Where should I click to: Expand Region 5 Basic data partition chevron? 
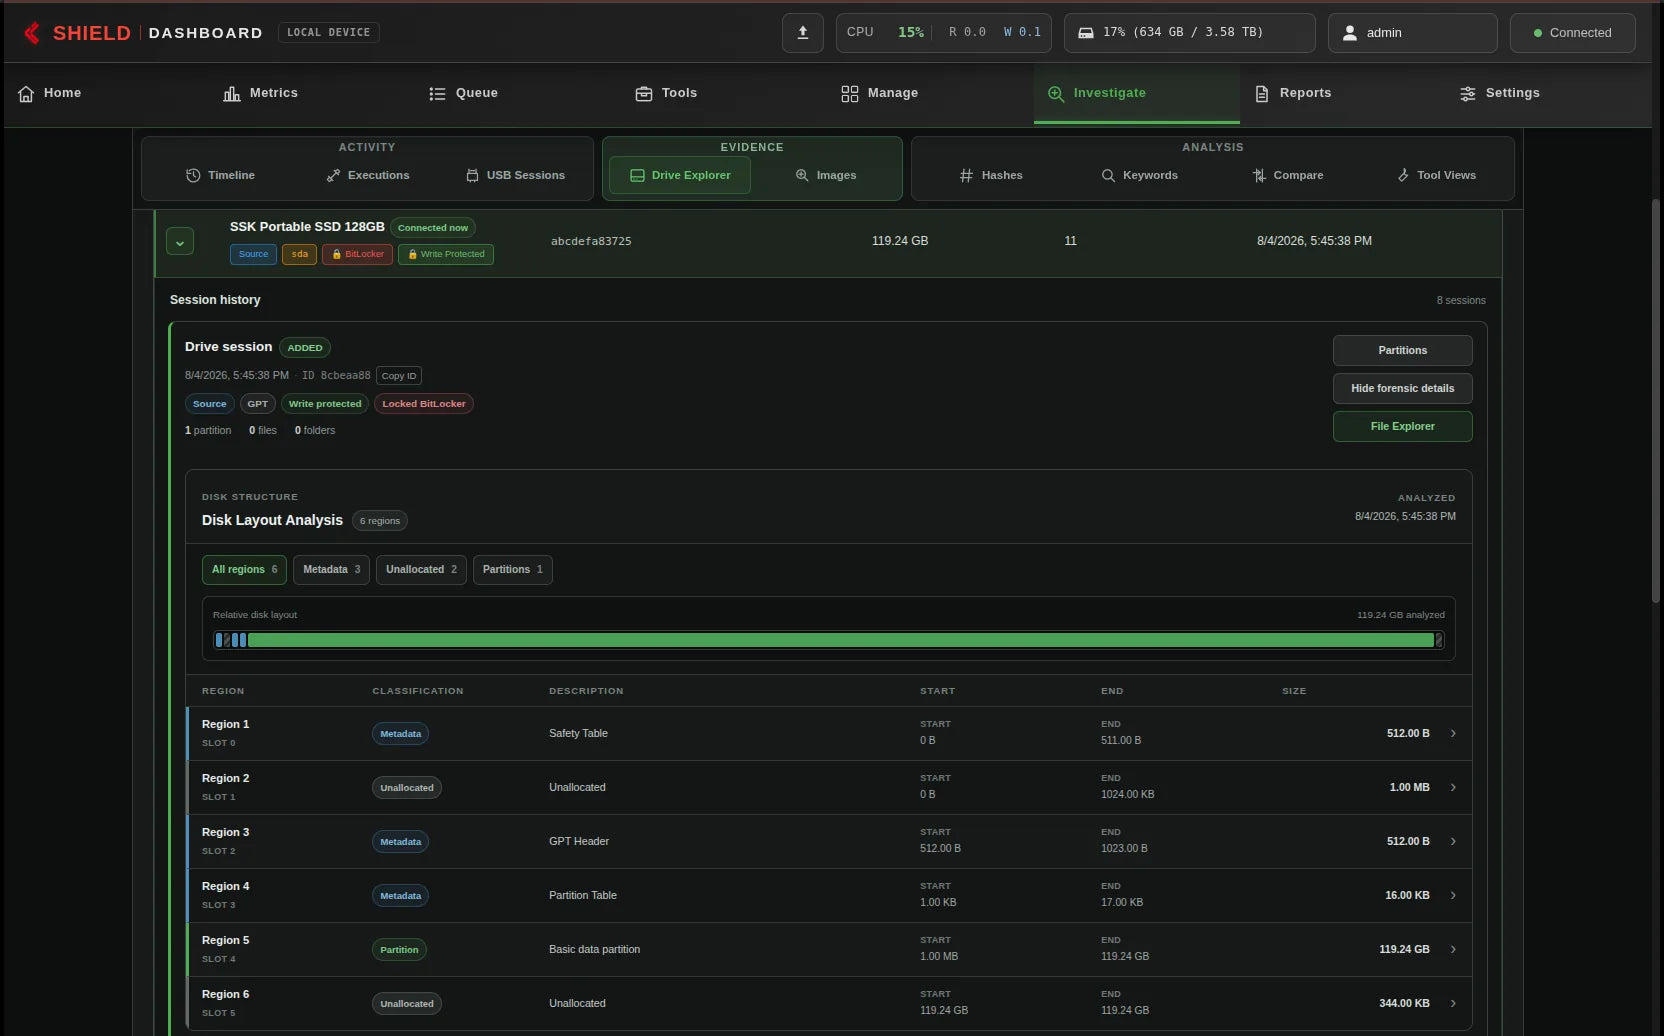[1453, 949]
